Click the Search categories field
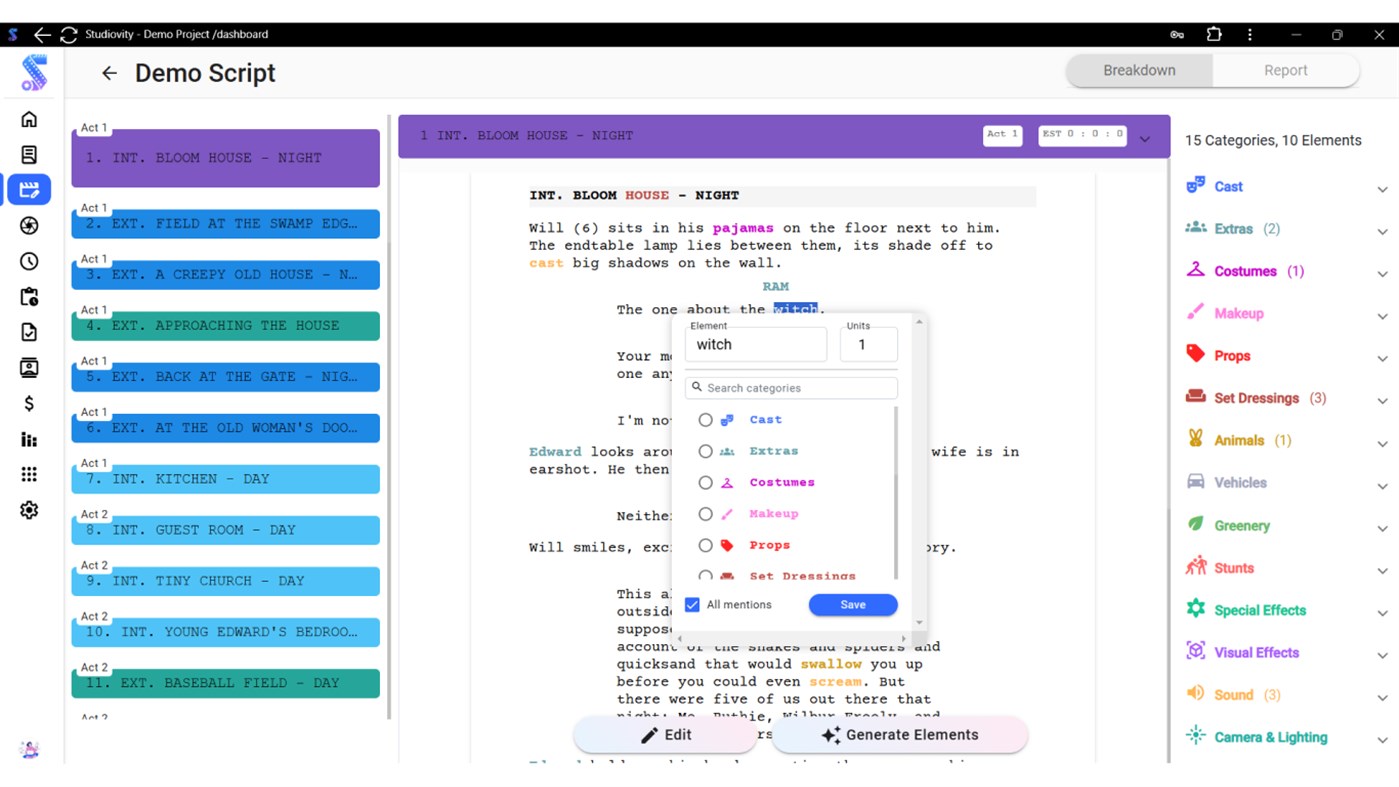The image size is (1399, 787). click(791, 388)
